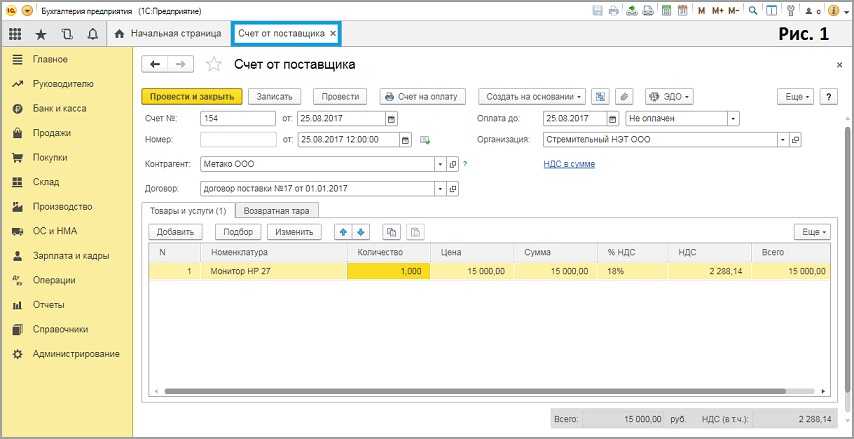Click the favorites star next to document title
854x439 pixels.
(213, 64)
